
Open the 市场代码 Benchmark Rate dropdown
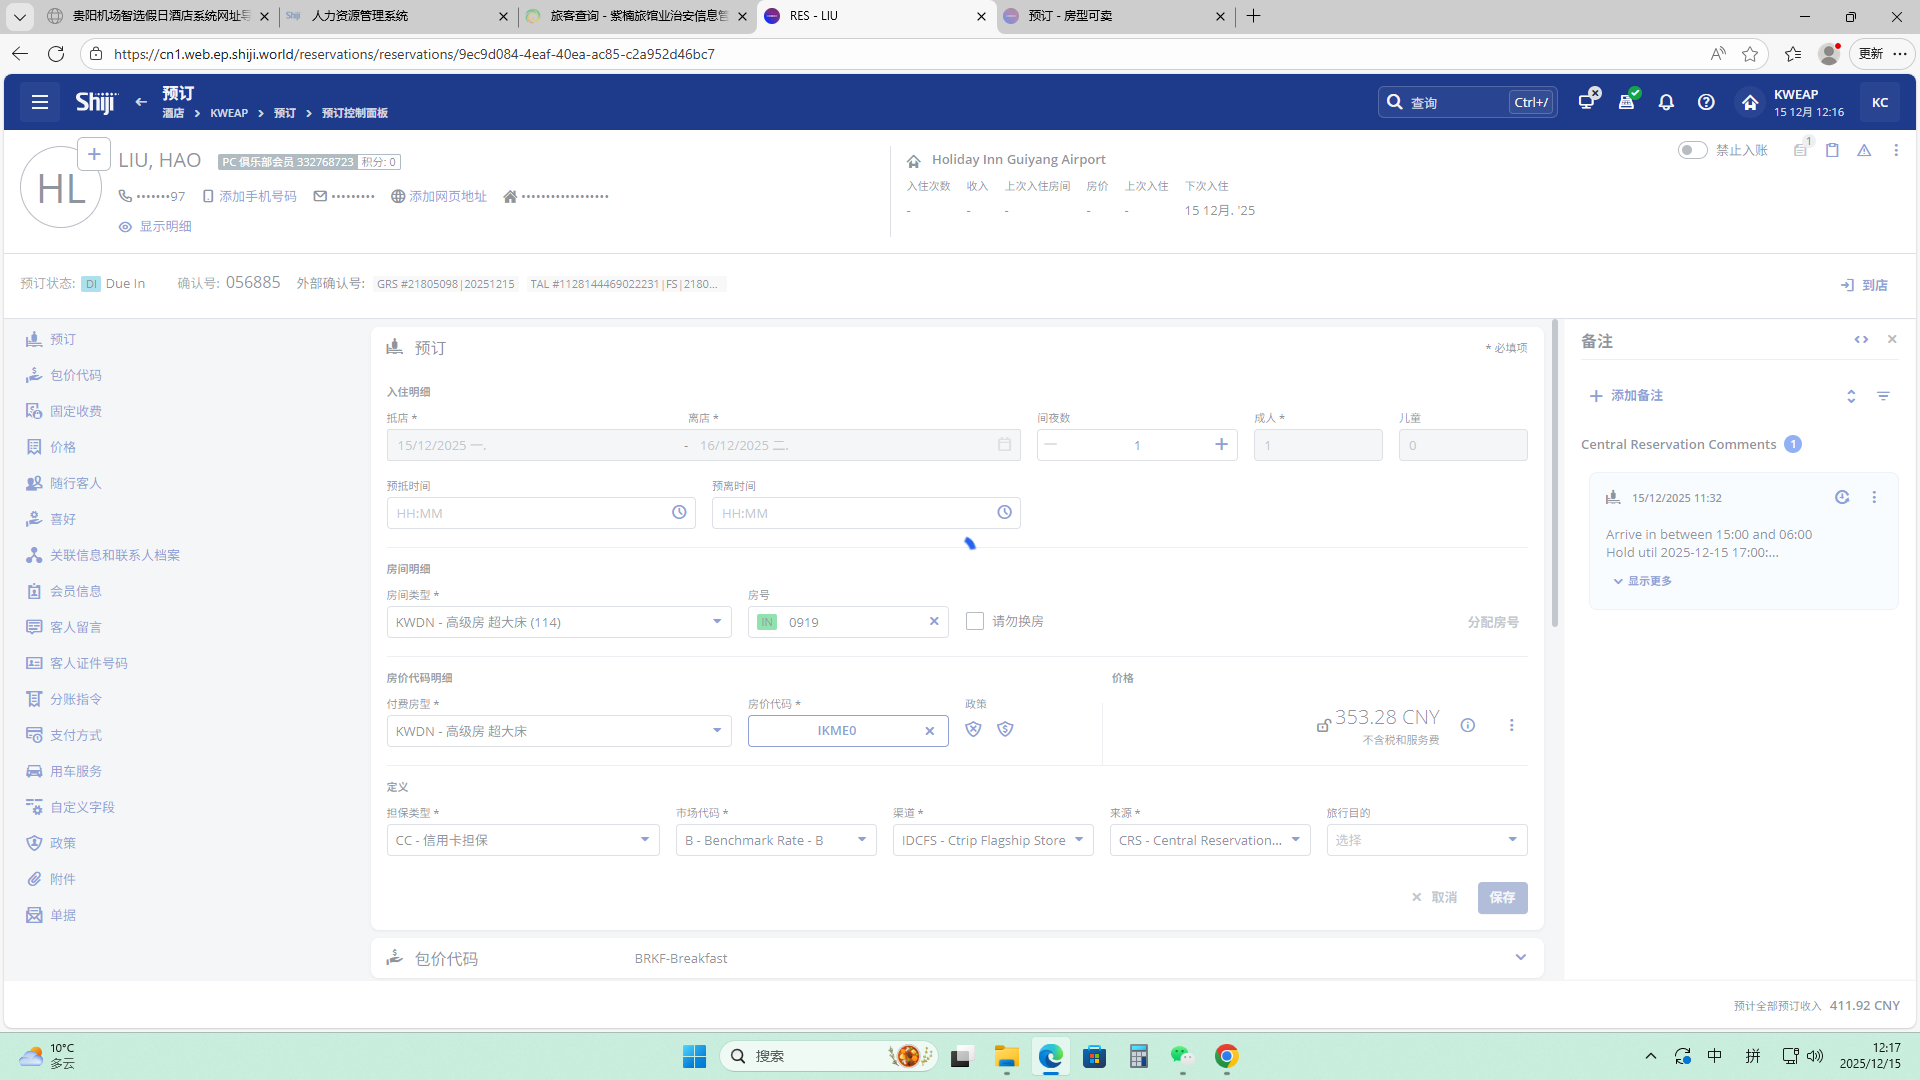pyautogui.click(x=776, y=840)
